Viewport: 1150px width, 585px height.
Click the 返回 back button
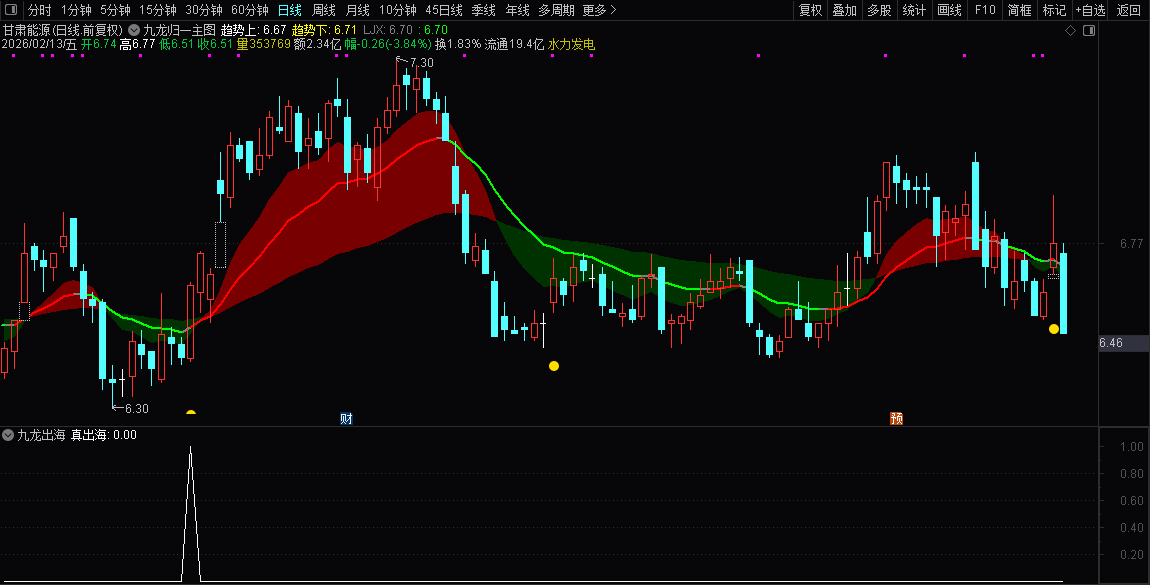coord(1129,10)
